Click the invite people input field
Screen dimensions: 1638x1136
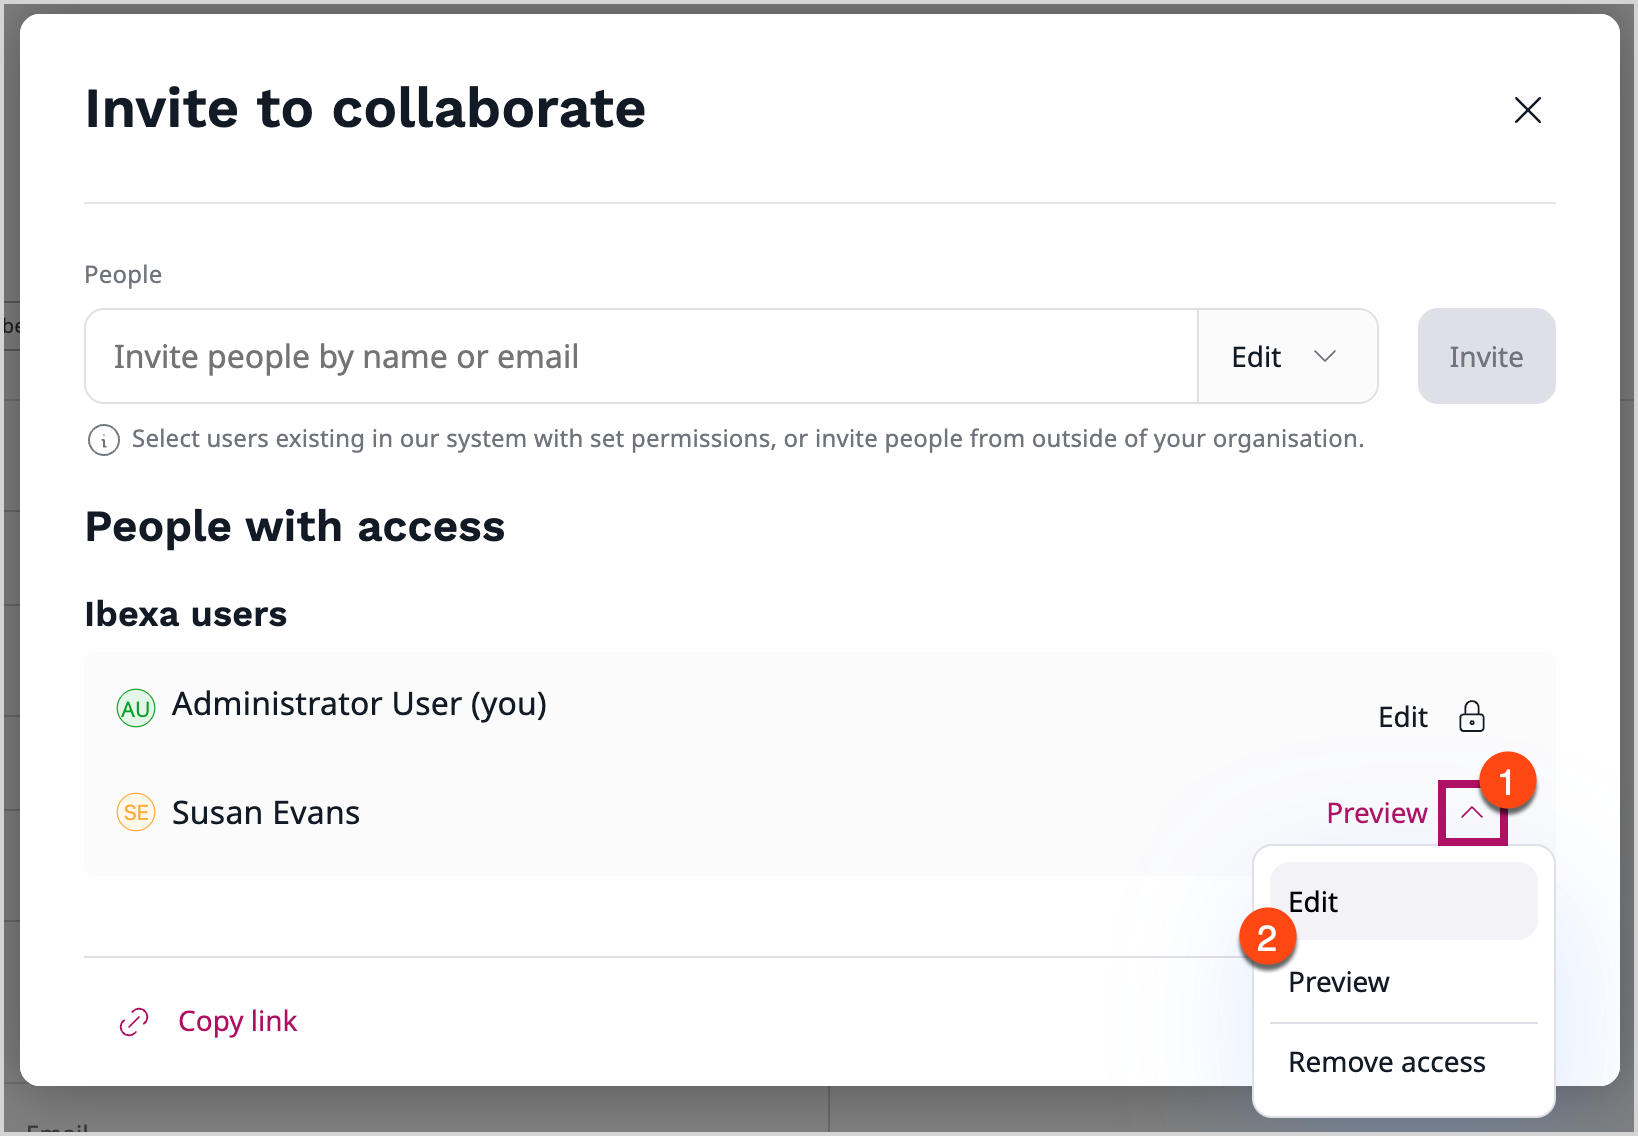[640, 356]
